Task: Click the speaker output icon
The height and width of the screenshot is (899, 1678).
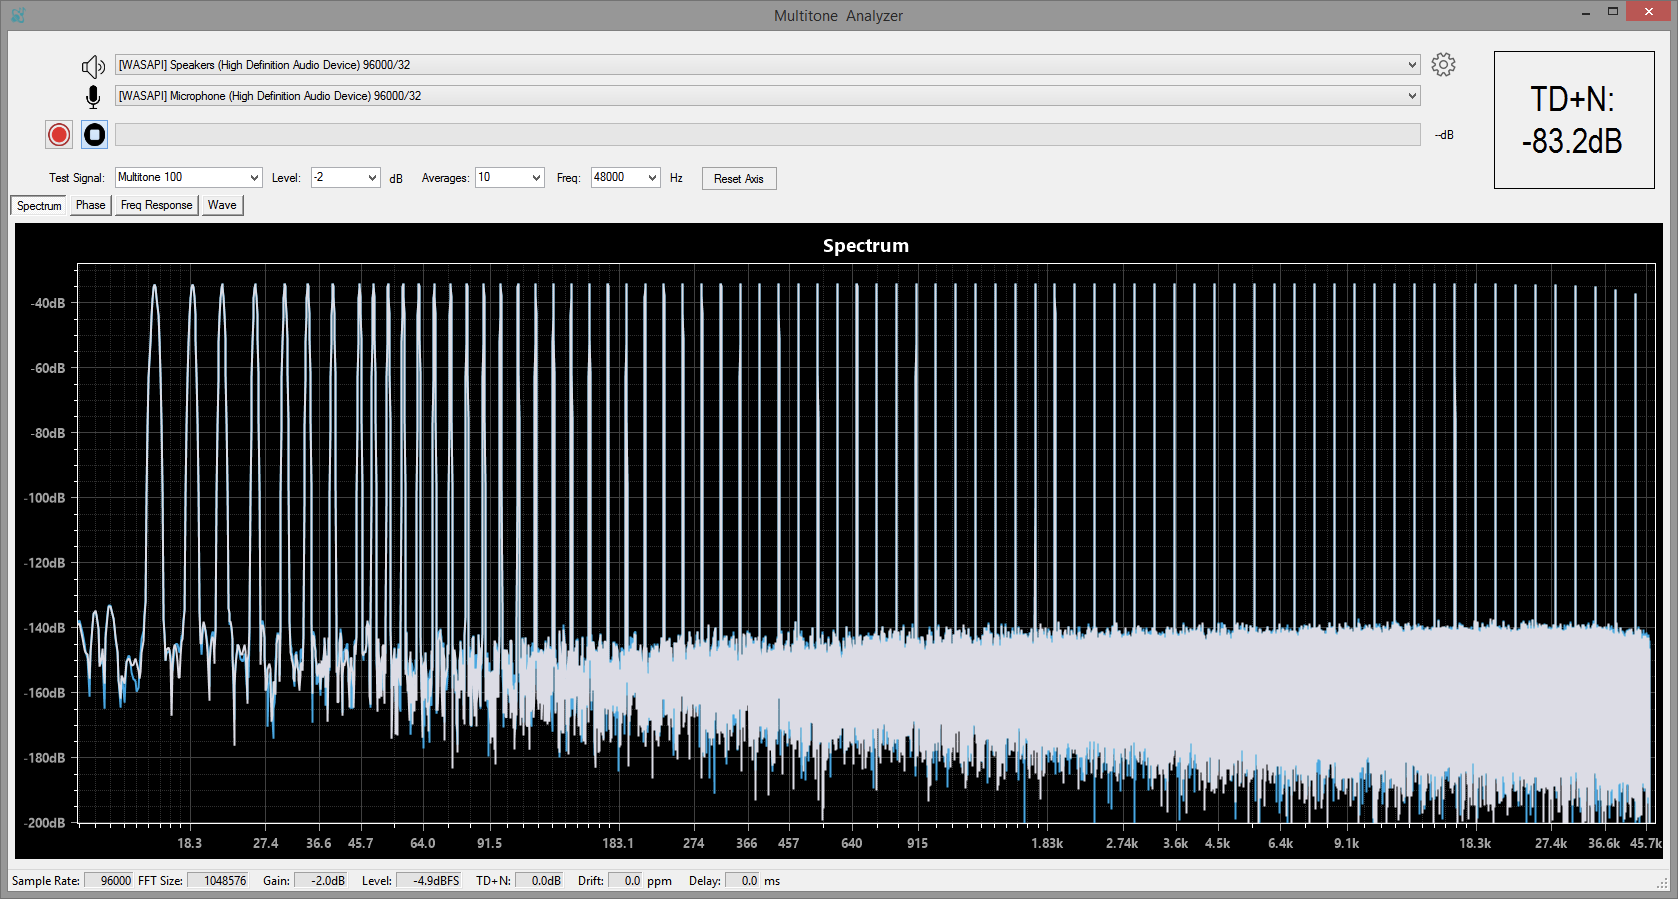Action: coord(93,66)
